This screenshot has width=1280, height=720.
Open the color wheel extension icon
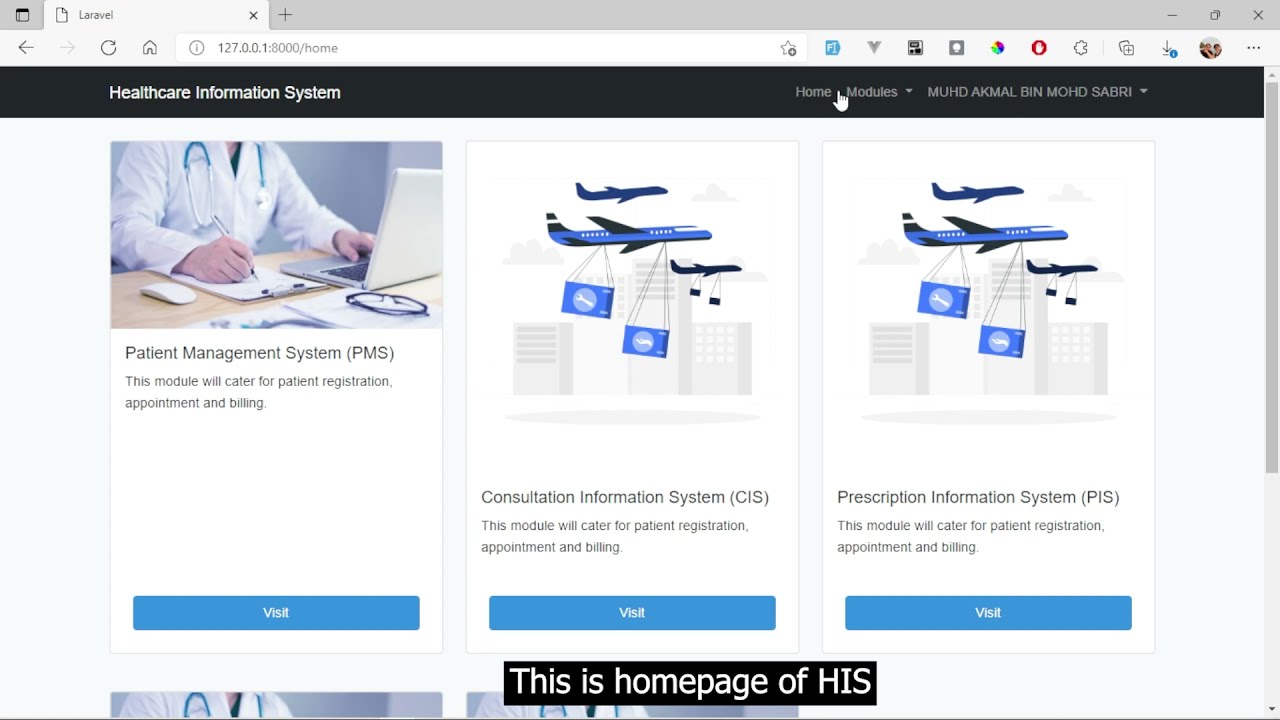997,48
